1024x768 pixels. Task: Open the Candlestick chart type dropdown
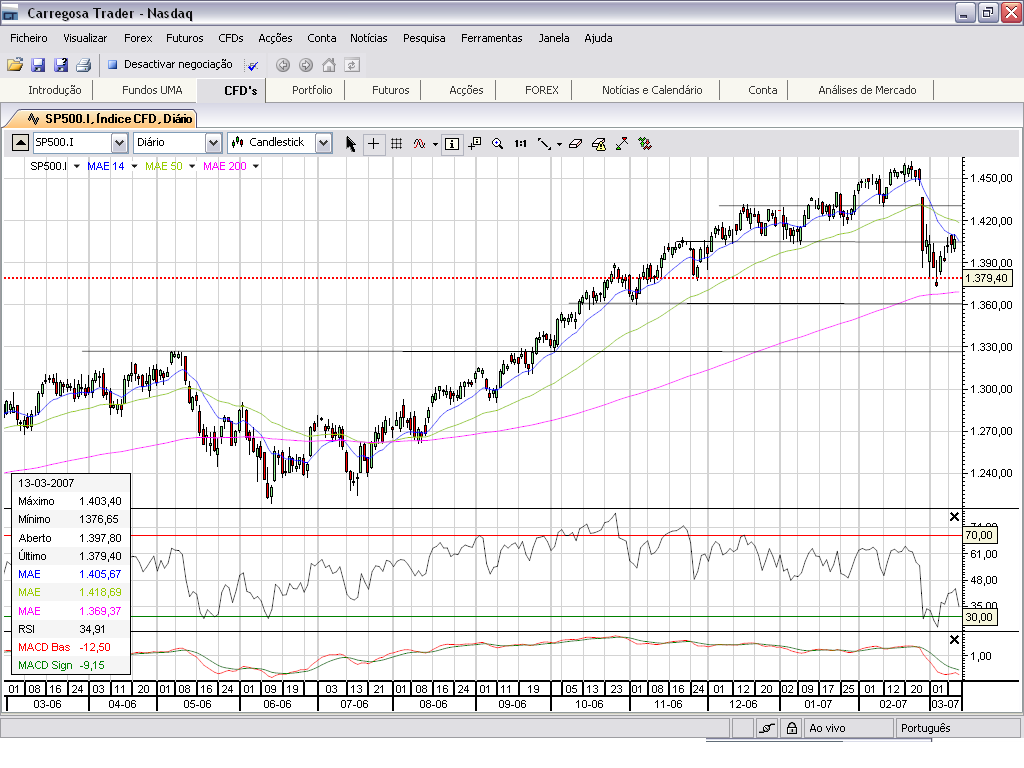tap(323, 143)
